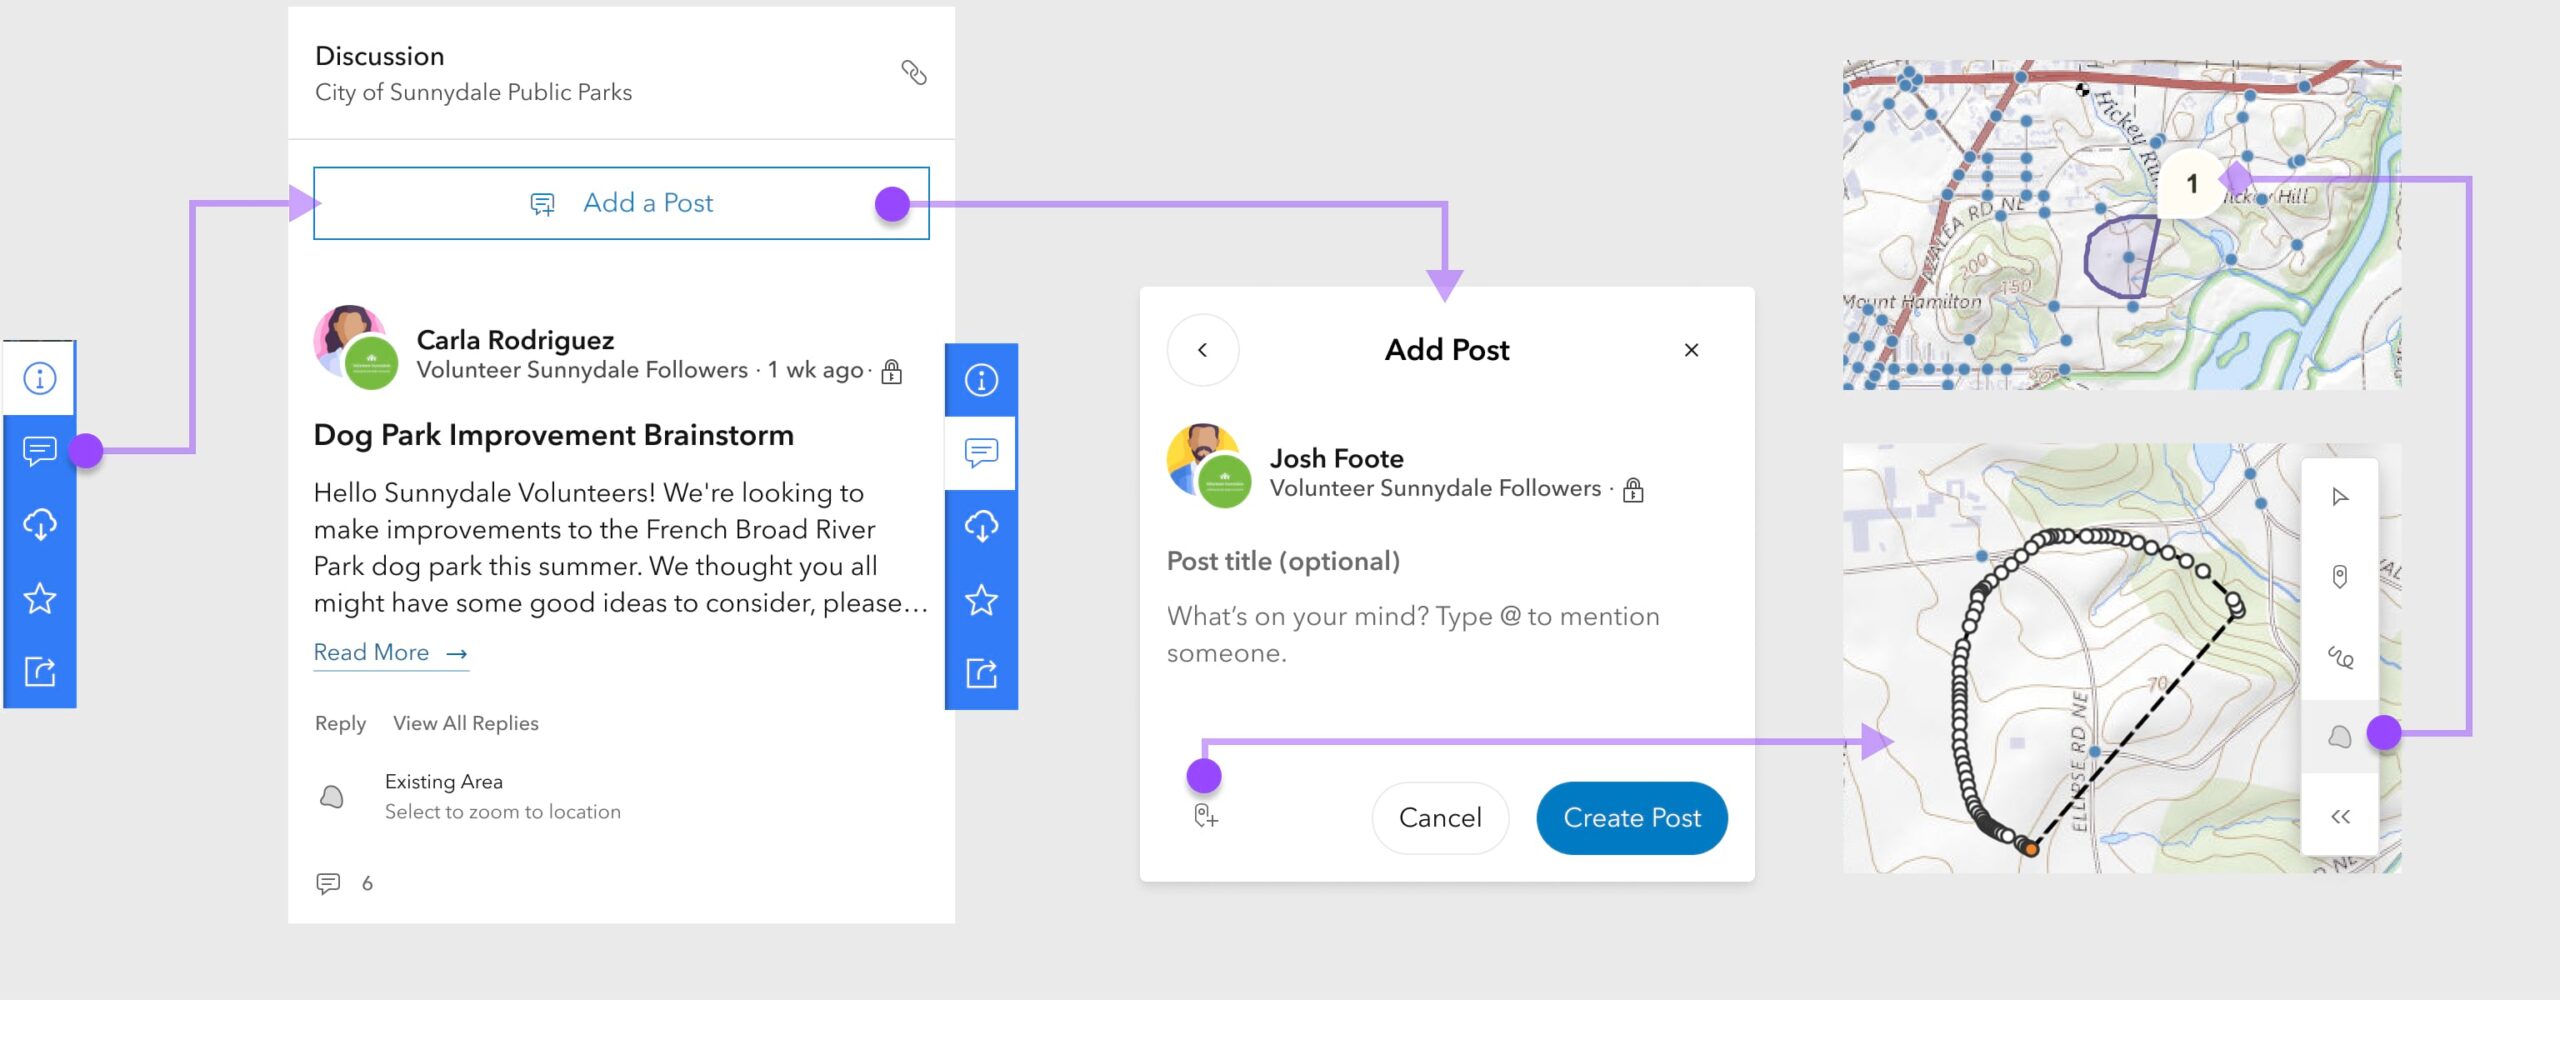Select the pointer arrow map tool

tap(2339, 497)
